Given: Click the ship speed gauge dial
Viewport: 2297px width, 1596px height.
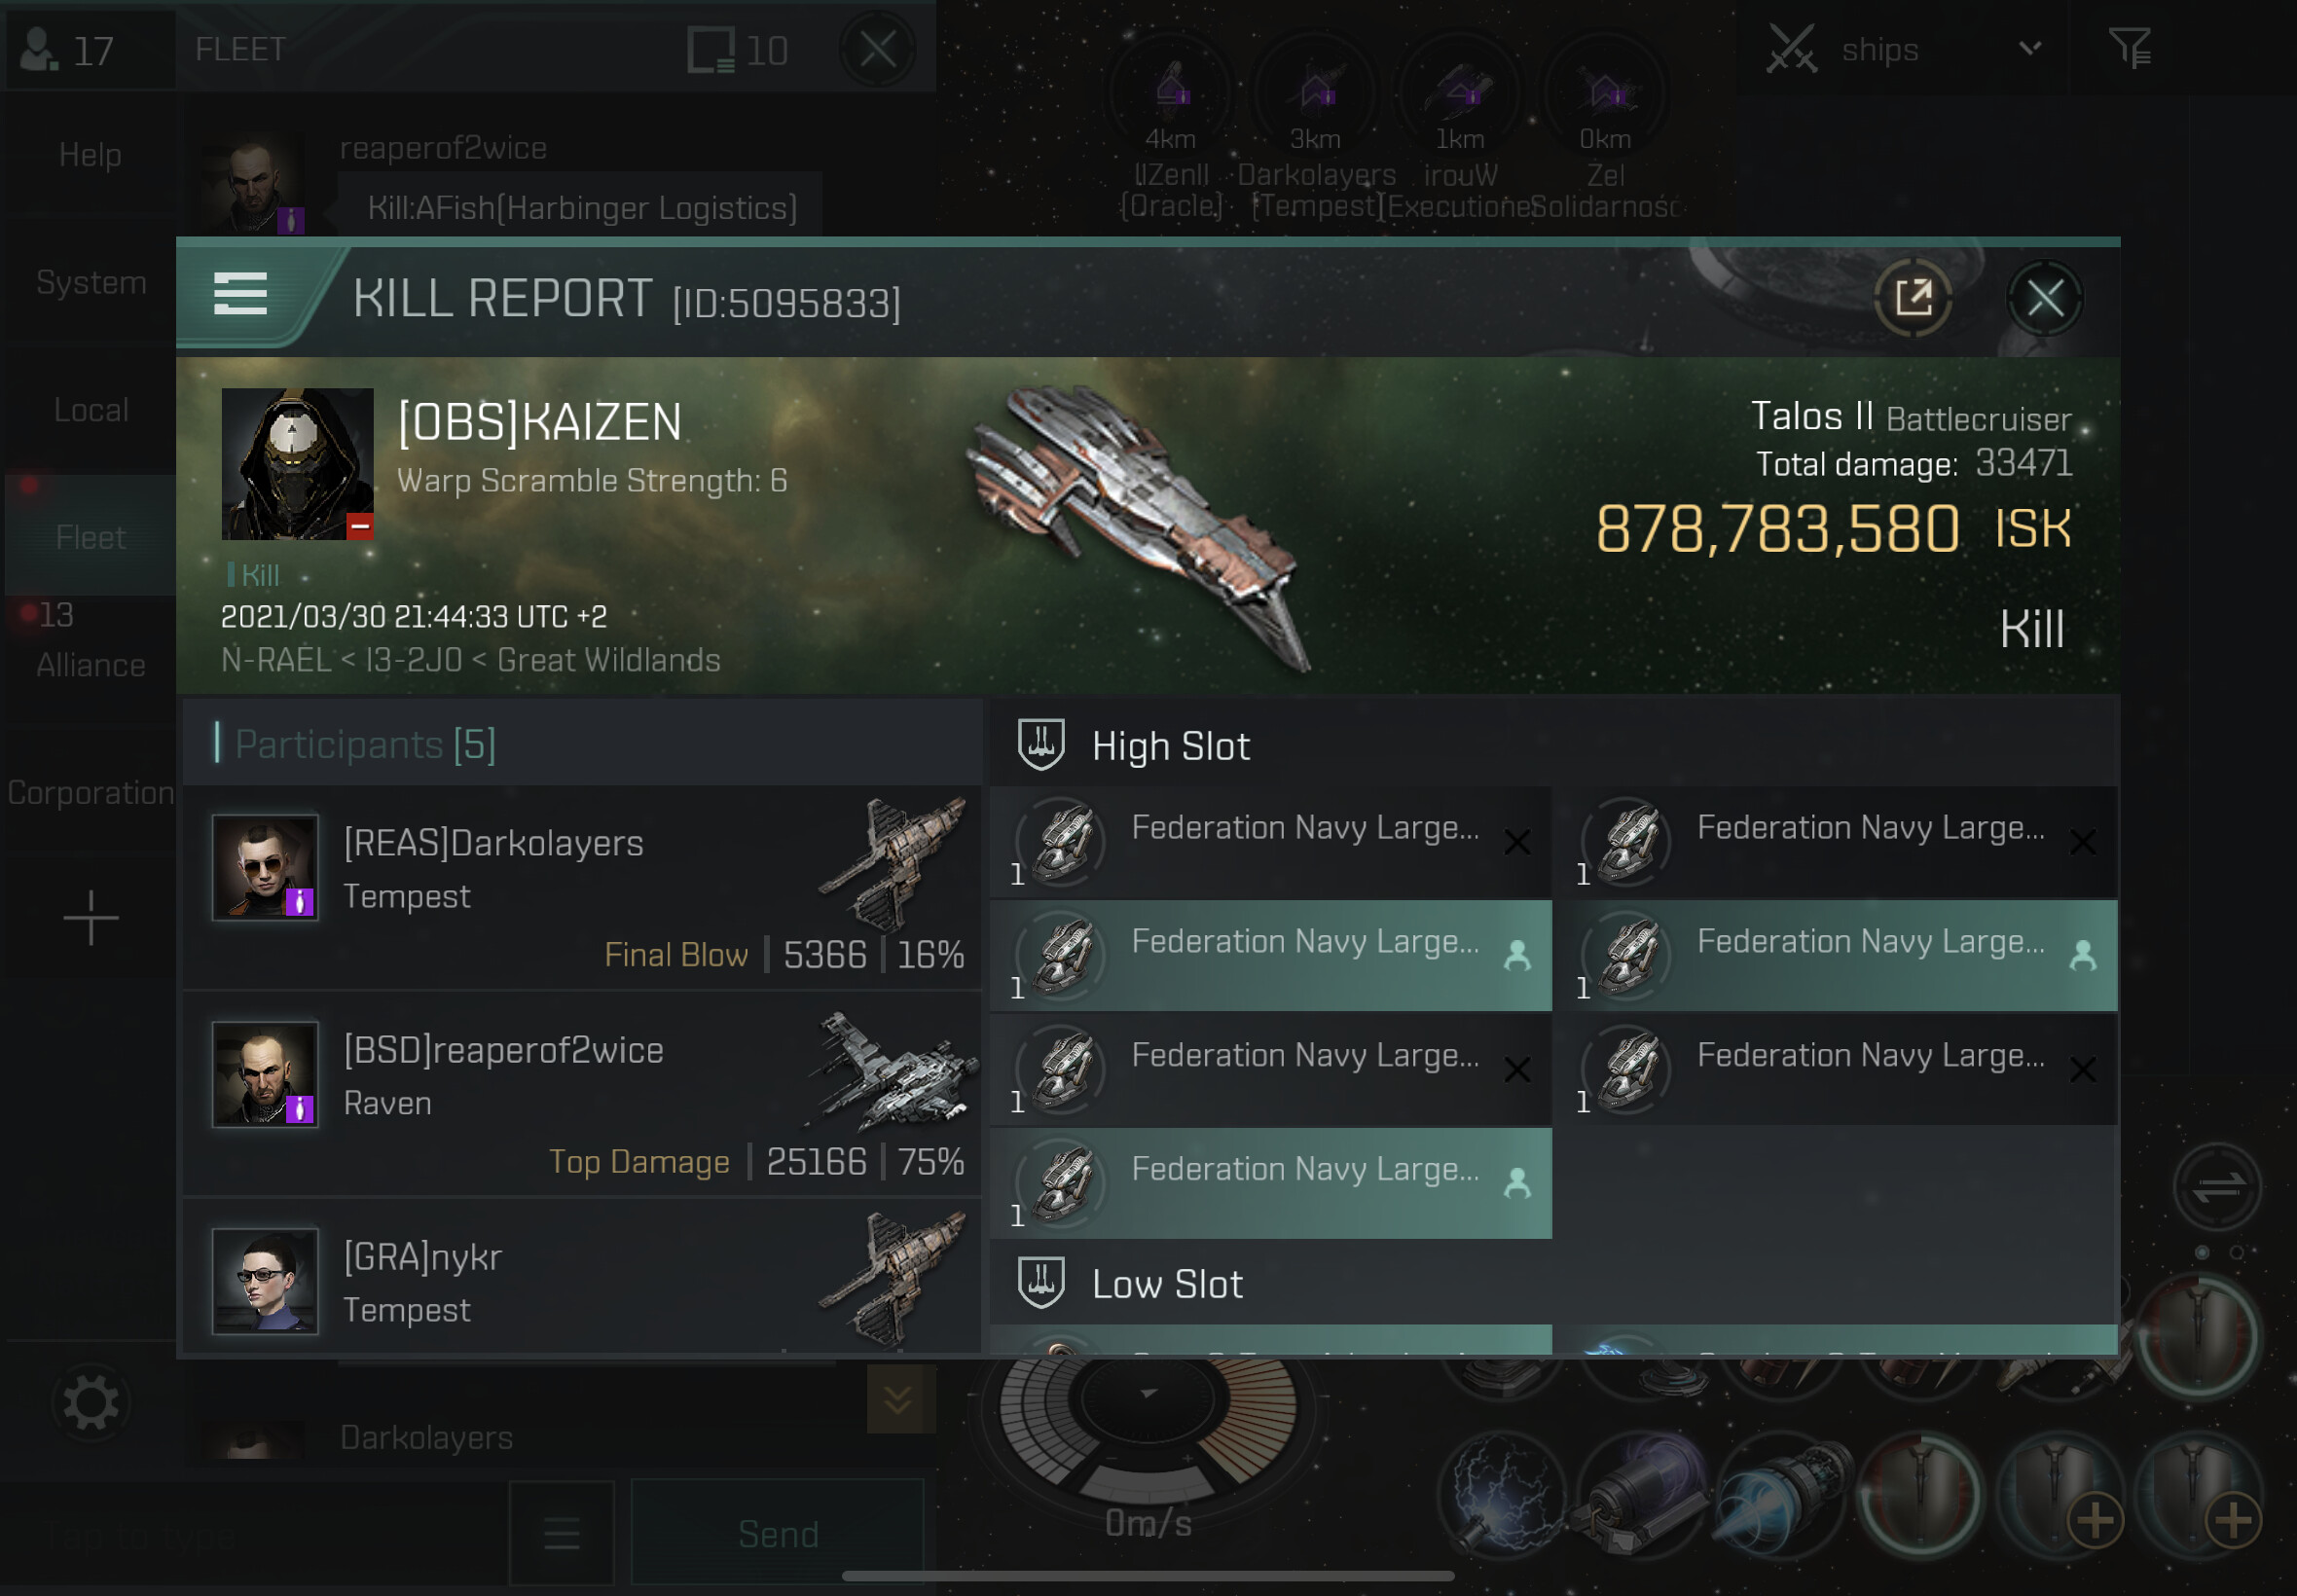Looking at the screenshot, I should click(x=1148, y=1418).
